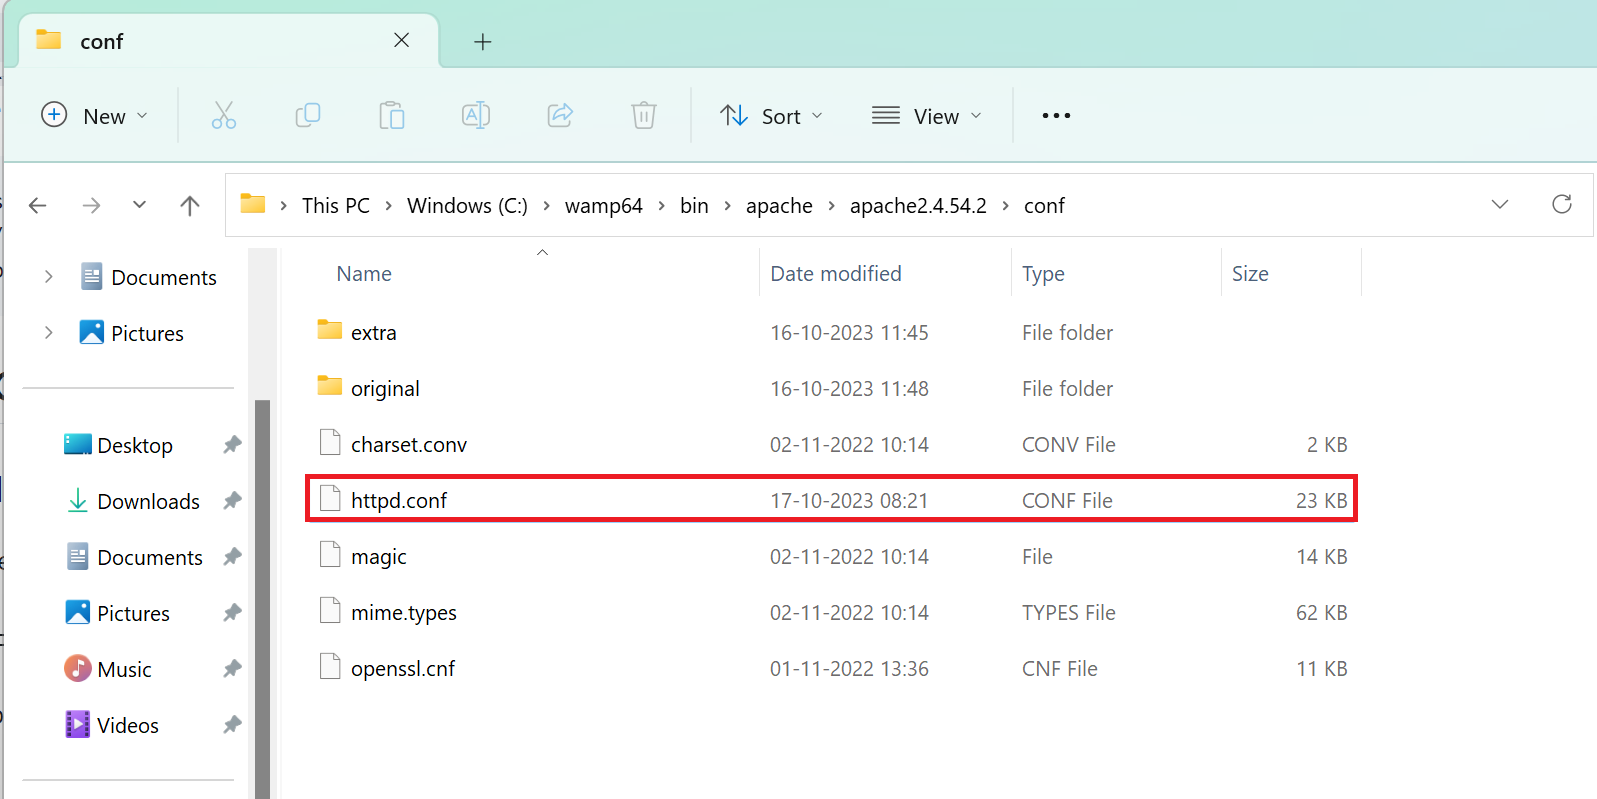
Task: Click the Delete trash icon
Action: (x=644, y=116)
